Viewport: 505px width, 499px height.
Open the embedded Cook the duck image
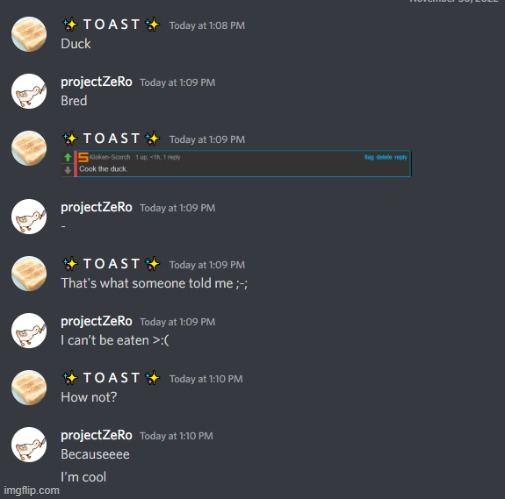tap(236, 164)
